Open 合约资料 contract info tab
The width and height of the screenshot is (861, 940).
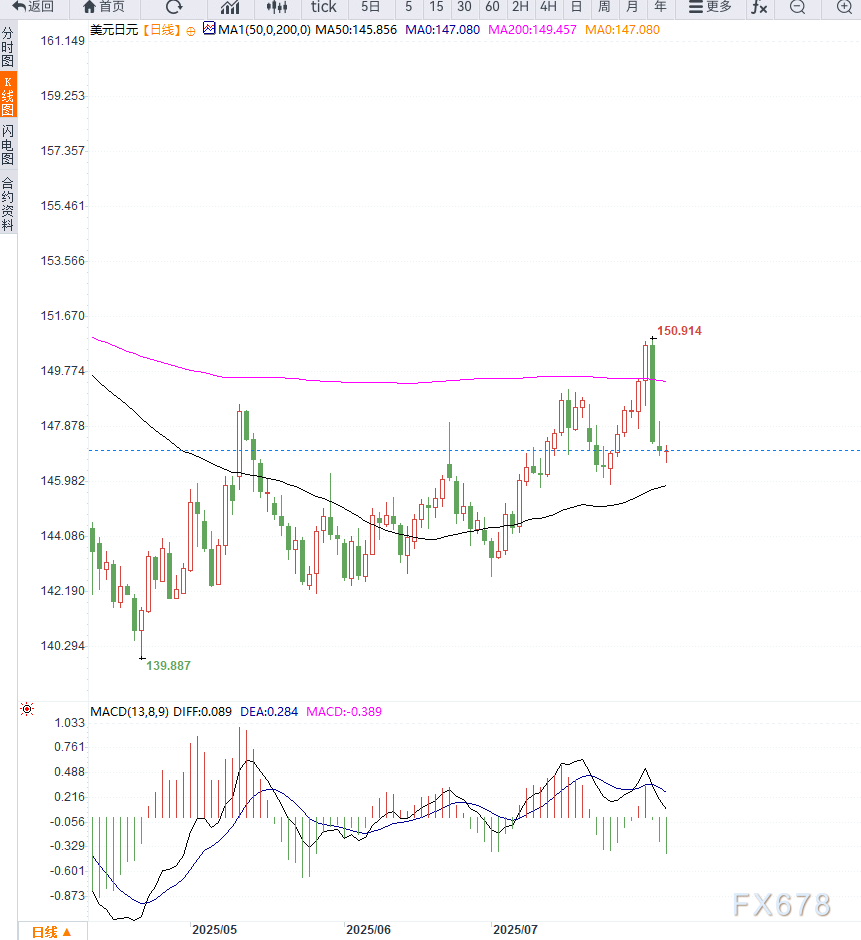[8, 204]
